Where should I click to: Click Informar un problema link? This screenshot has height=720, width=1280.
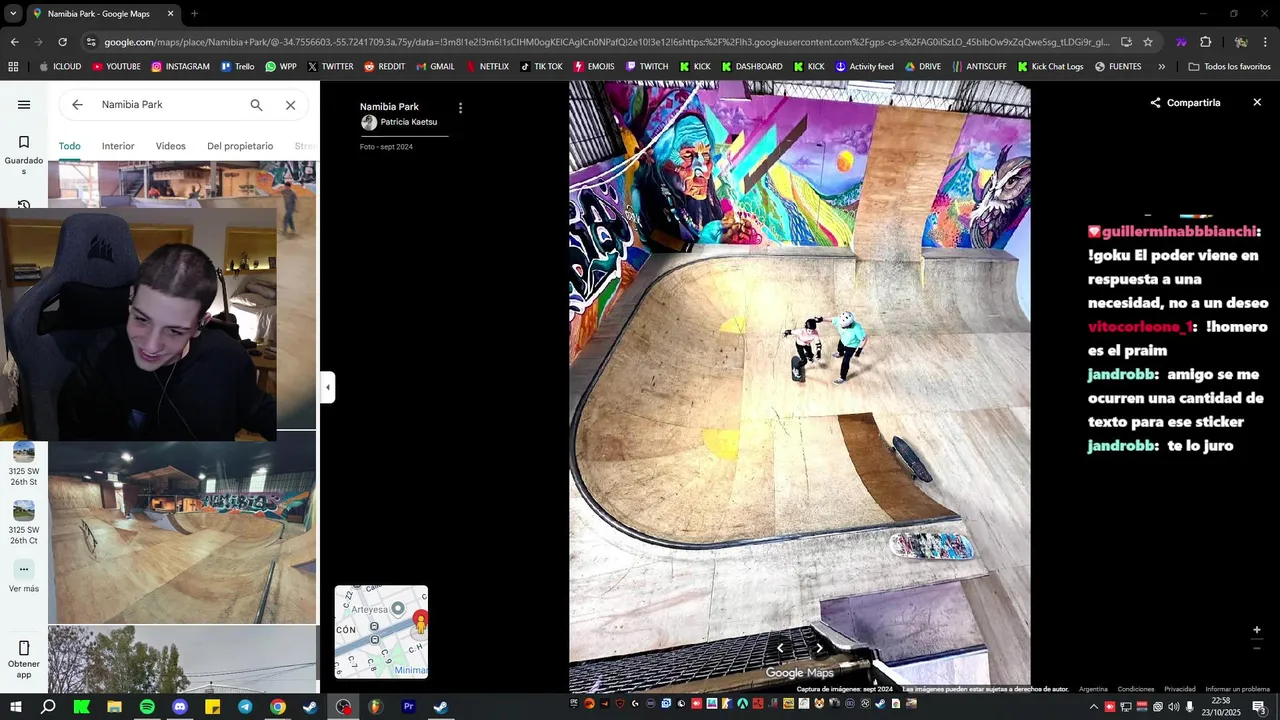[x=1238, y=689]
